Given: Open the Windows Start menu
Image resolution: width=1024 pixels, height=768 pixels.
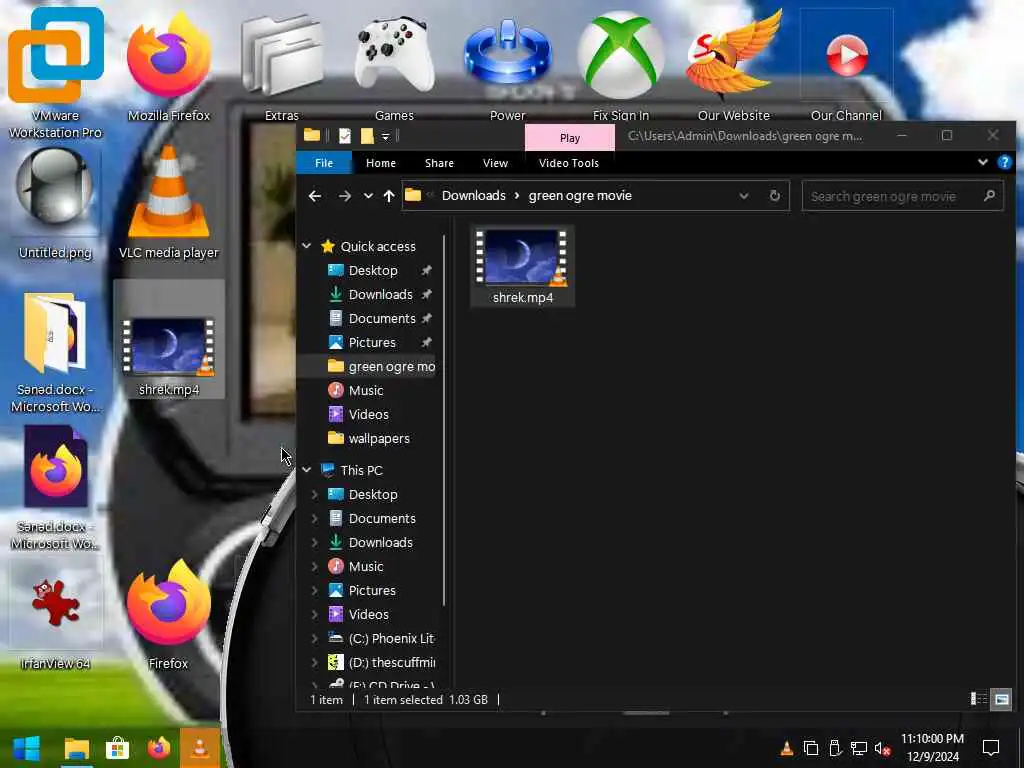Looking at the screenshot, I should (26, 748).
